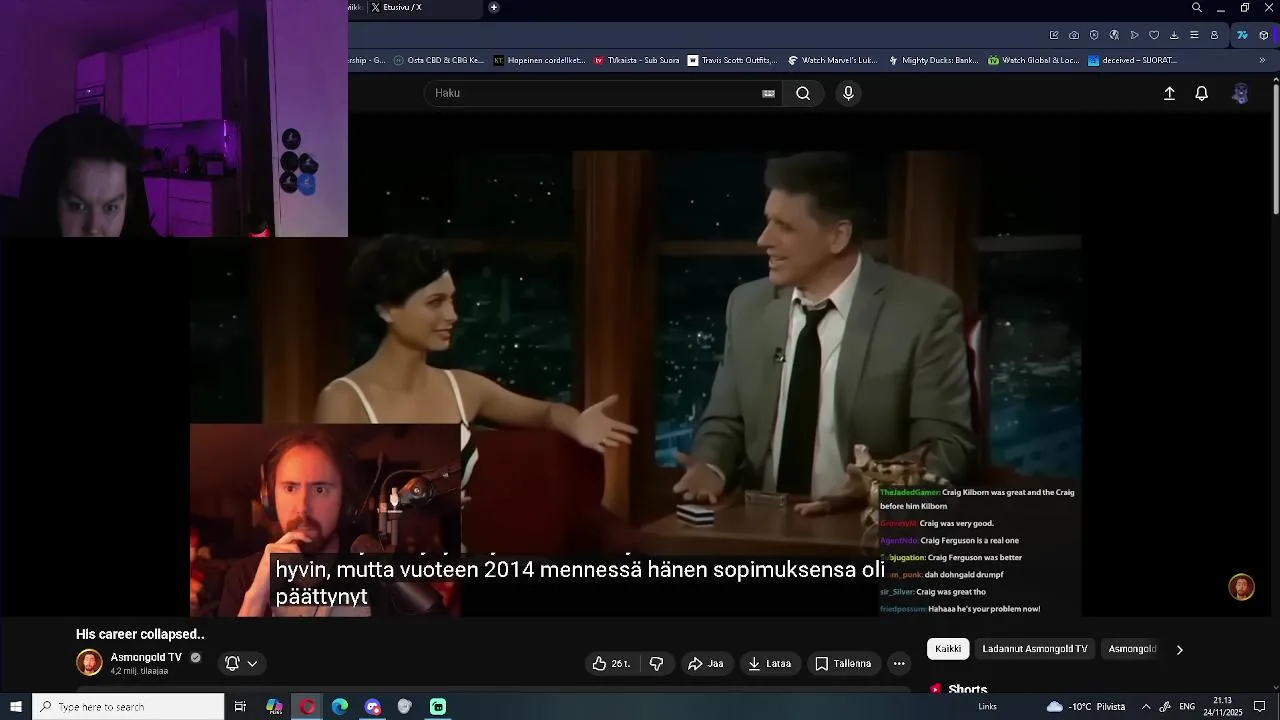Open Opera downloads arrow icon

pyautogui.click(x=1174, y=35)
